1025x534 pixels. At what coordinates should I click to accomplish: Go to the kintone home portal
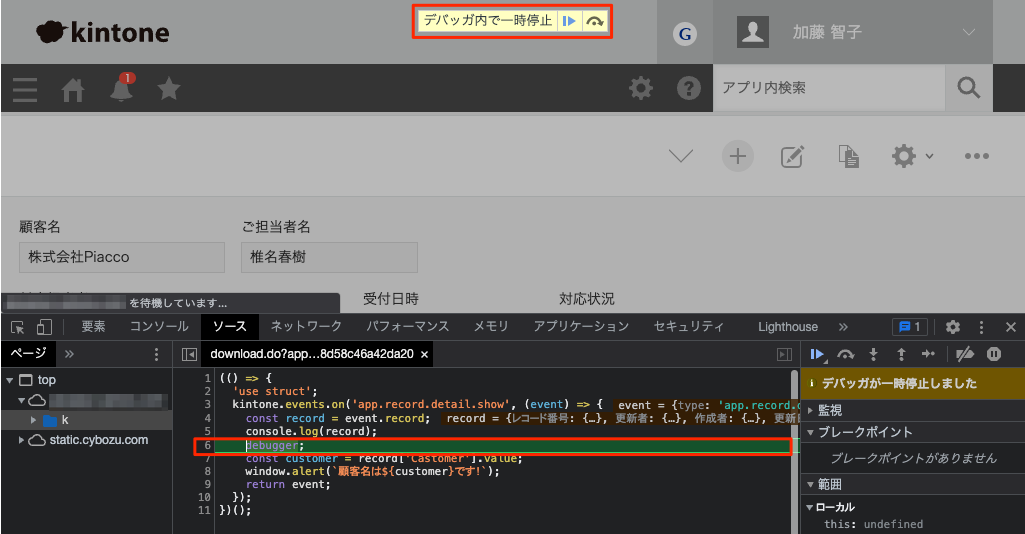point(73,89)
